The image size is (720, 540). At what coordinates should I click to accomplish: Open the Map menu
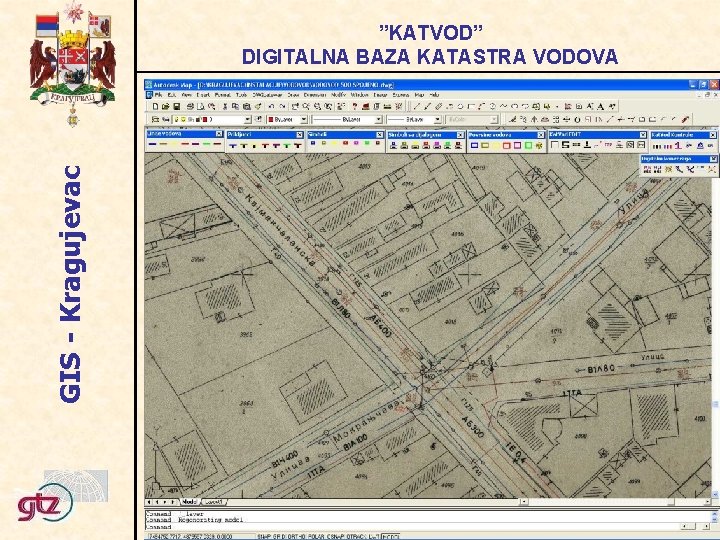(x=419, y=95)
